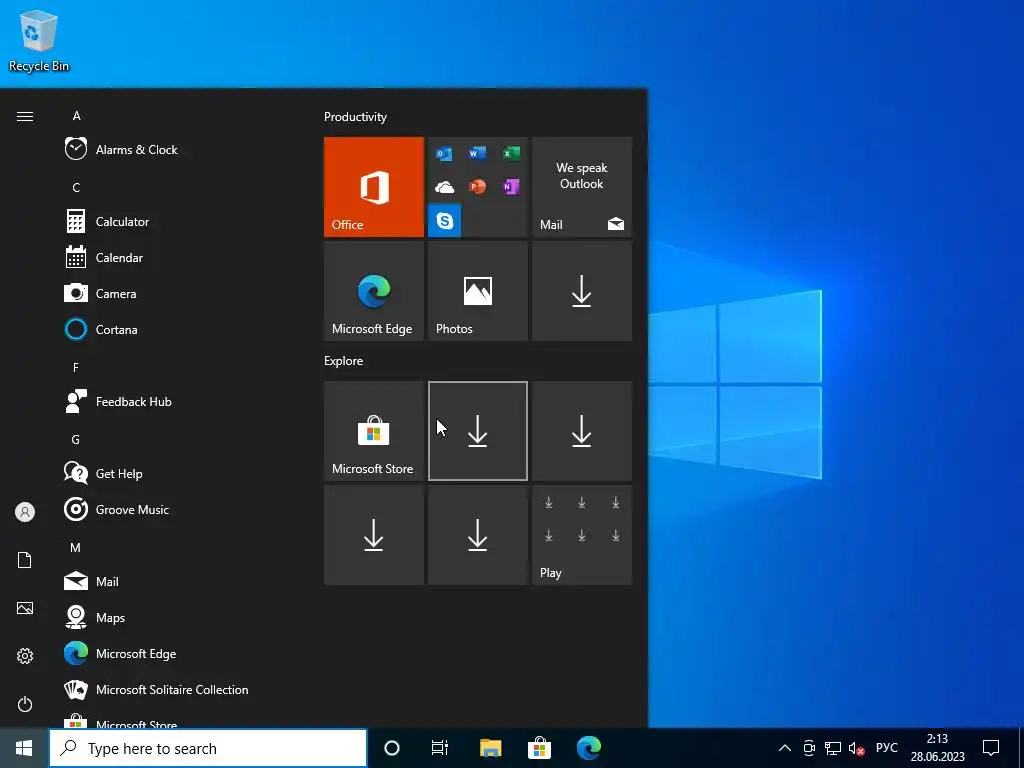Click the Meet Now tray icon
Image resolution: width=1024 pixels, height=768 pixels.
(809, 748)
